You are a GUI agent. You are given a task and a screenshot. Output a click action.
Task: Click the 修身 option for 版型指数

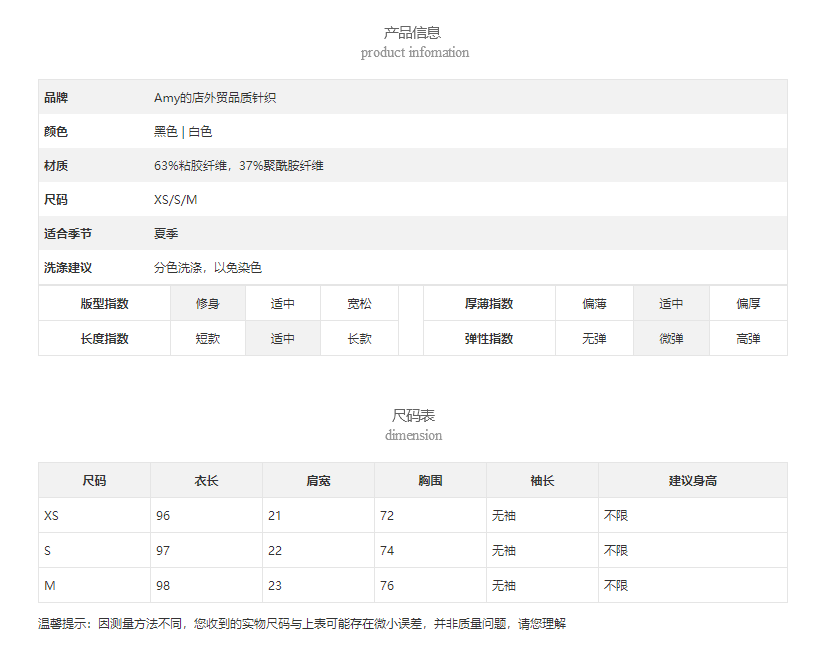207,304
